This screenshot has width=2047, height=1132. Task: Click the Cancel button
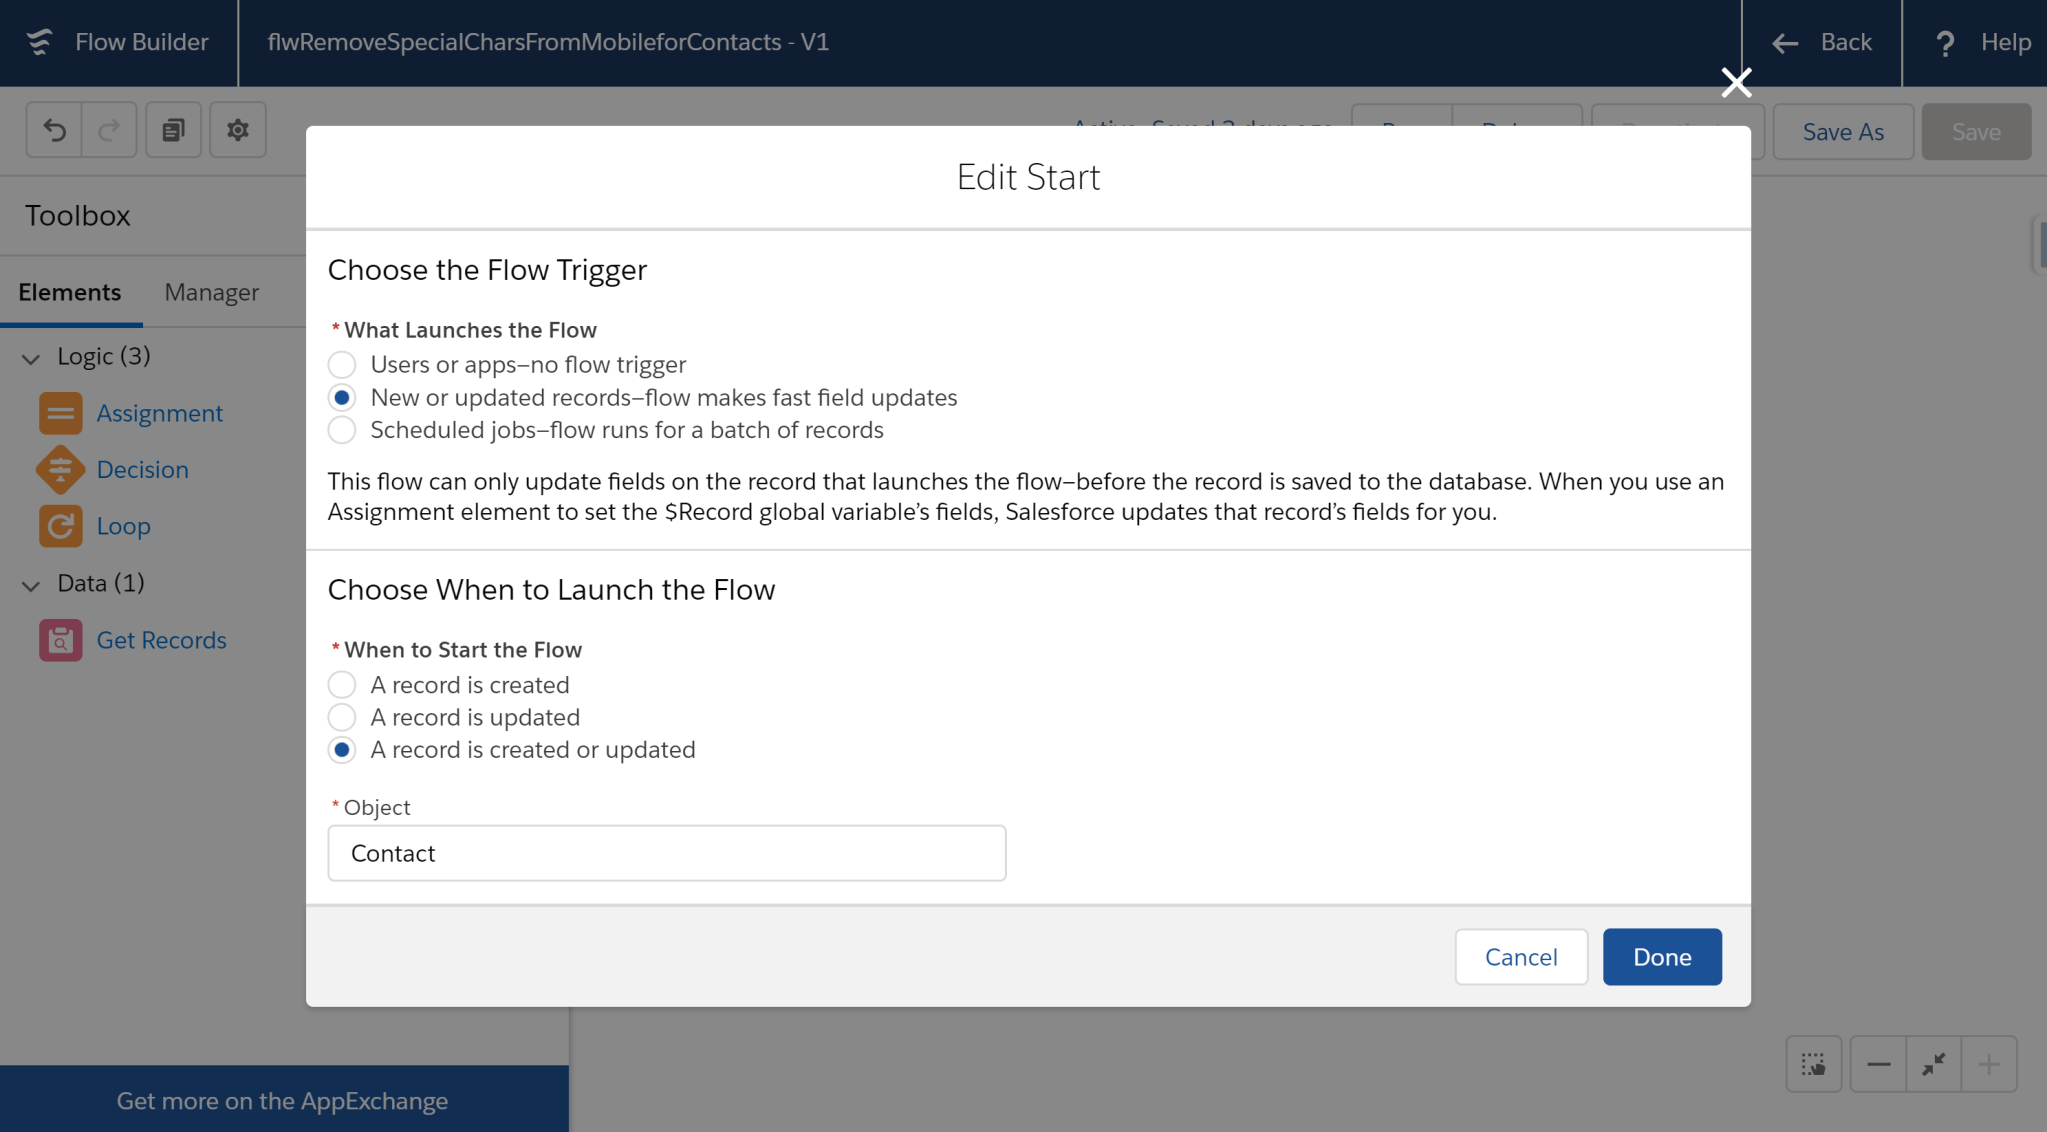(x=1521, y=957)
